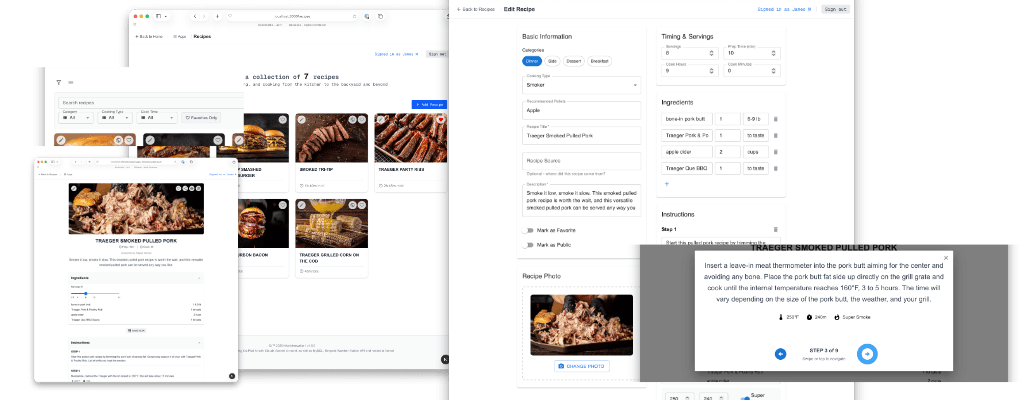
Task: Click the Search recipes input field
Action: click(x=150, y=103)
